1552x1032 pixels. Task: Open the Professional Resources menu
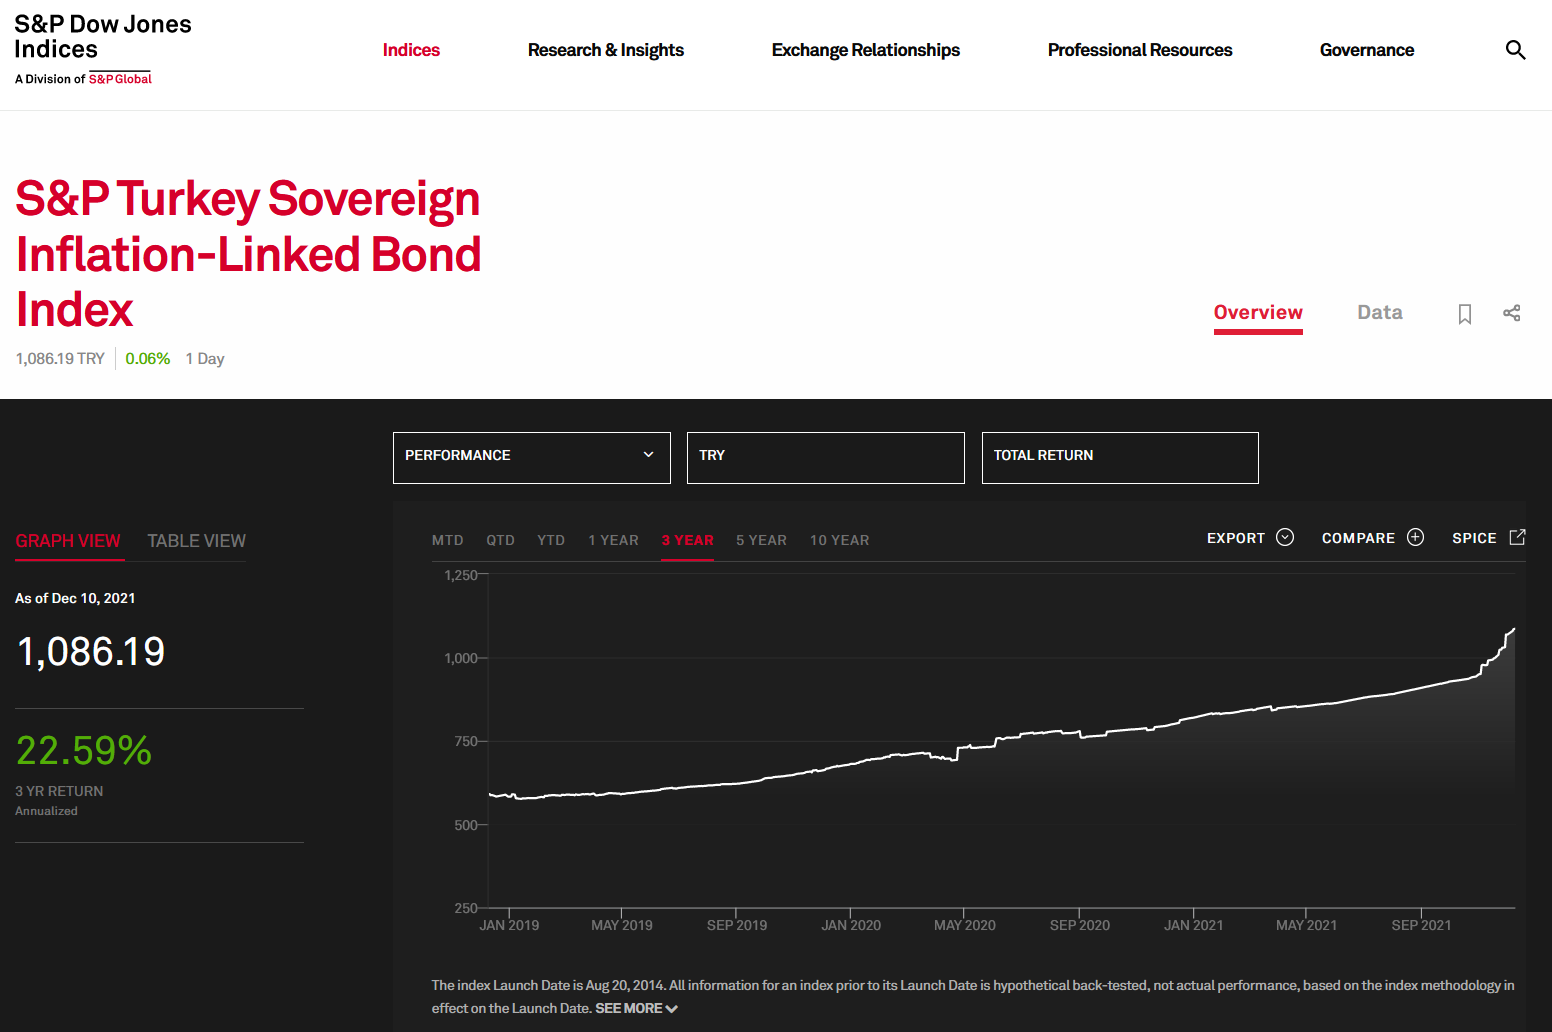[x=1140, y=50]
